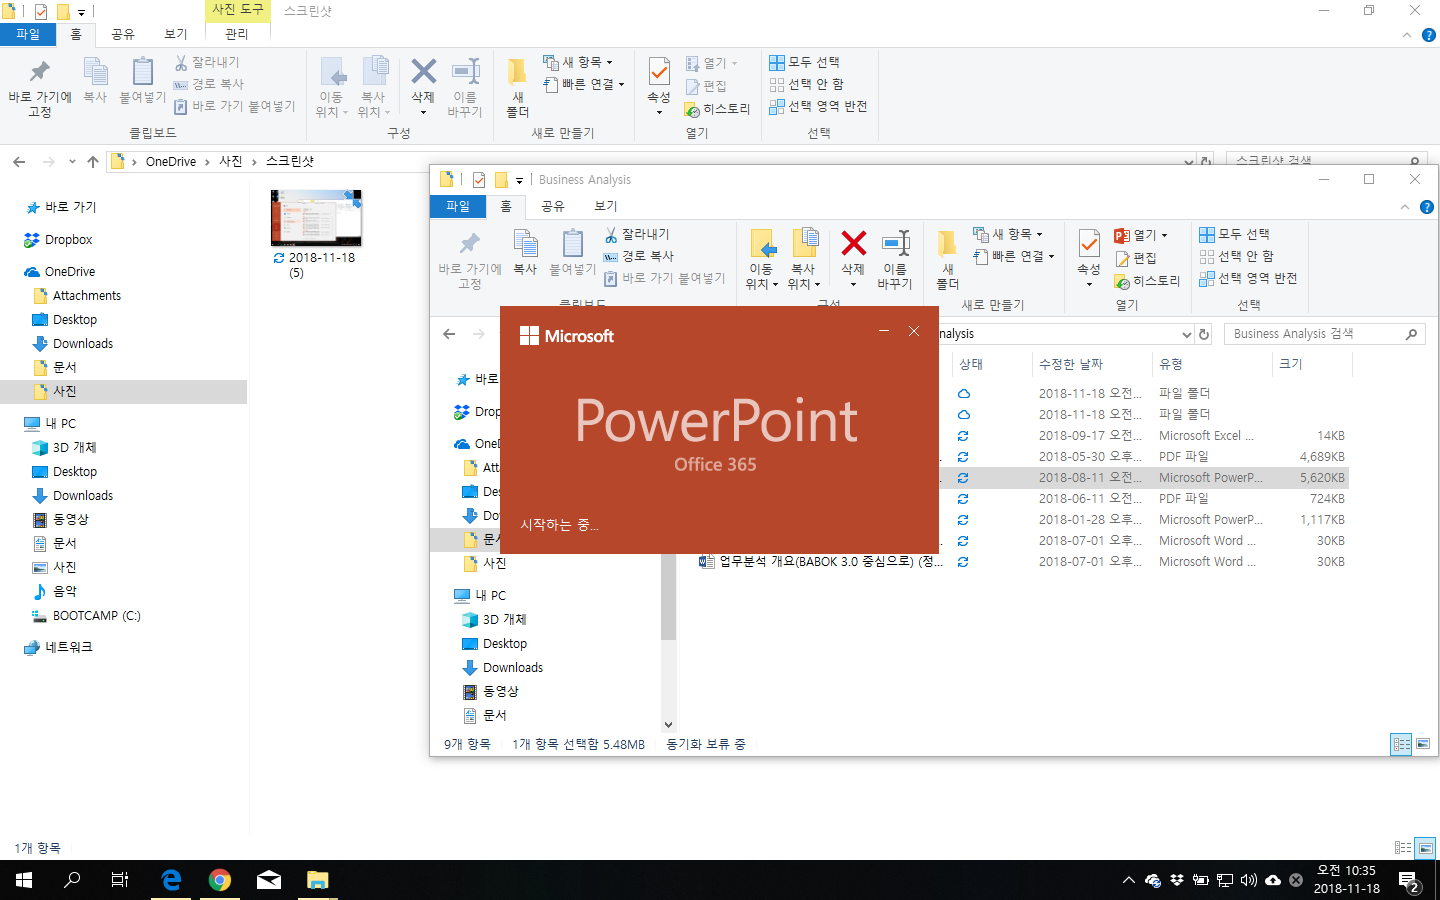Create 새 폴더 in 스크린샷 window ribbon

(518, 88)
